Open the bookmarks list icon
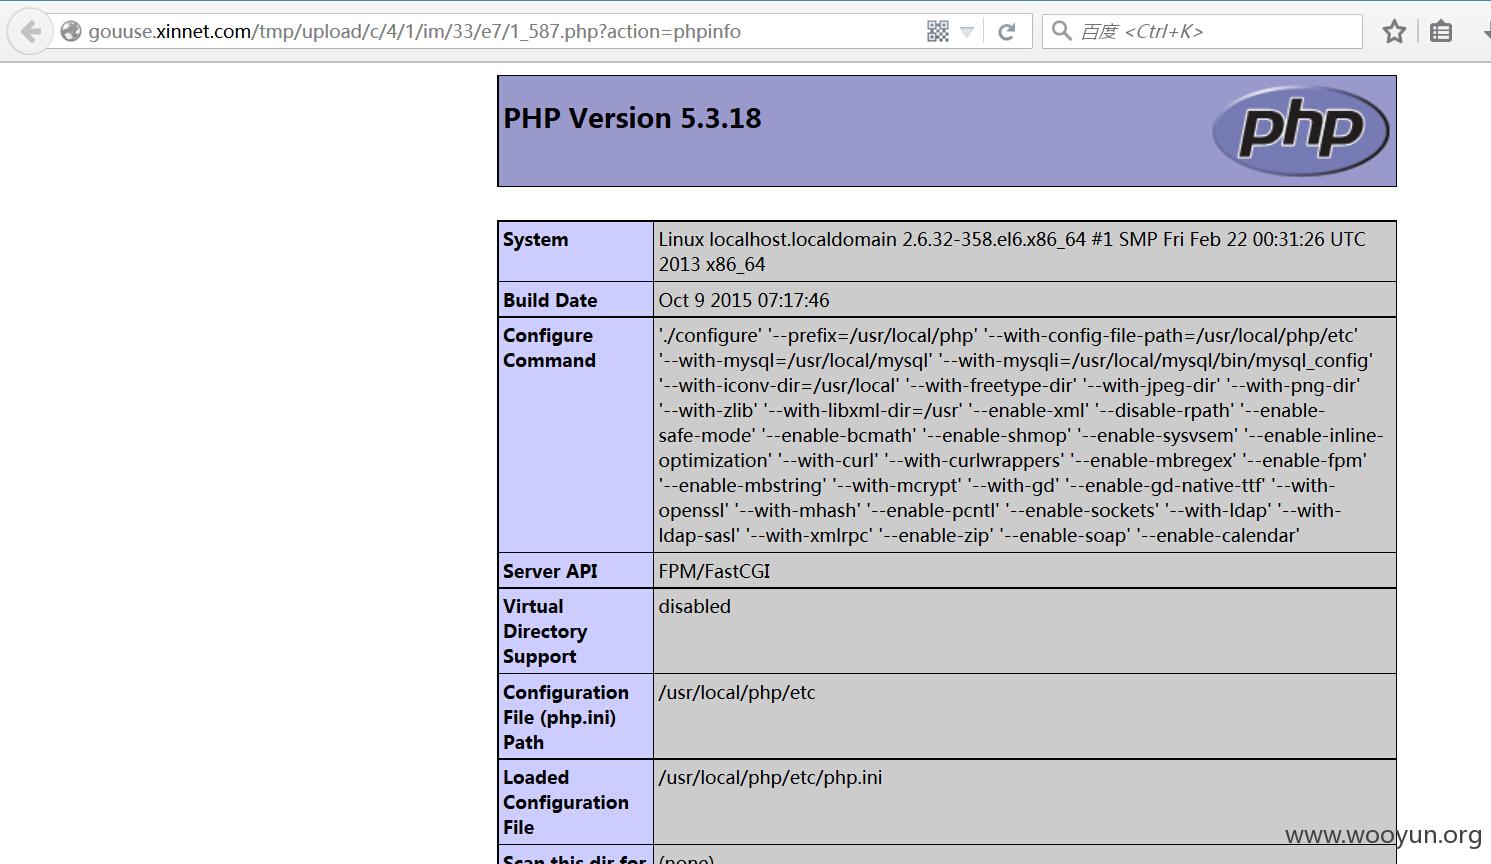 click(1440, 31)
